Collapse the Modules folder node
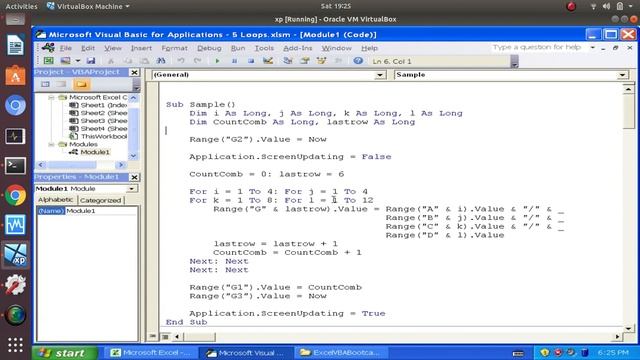640x360 pixels. (51, 144)
